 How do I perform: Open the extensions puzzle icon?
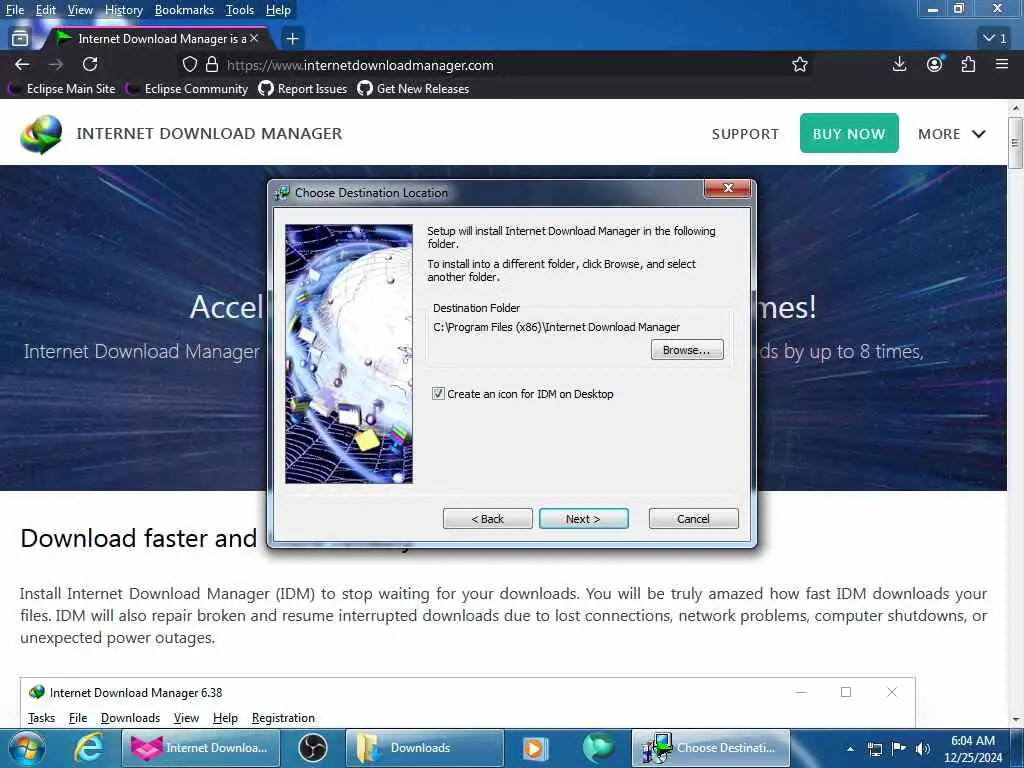tap(968, 64)
